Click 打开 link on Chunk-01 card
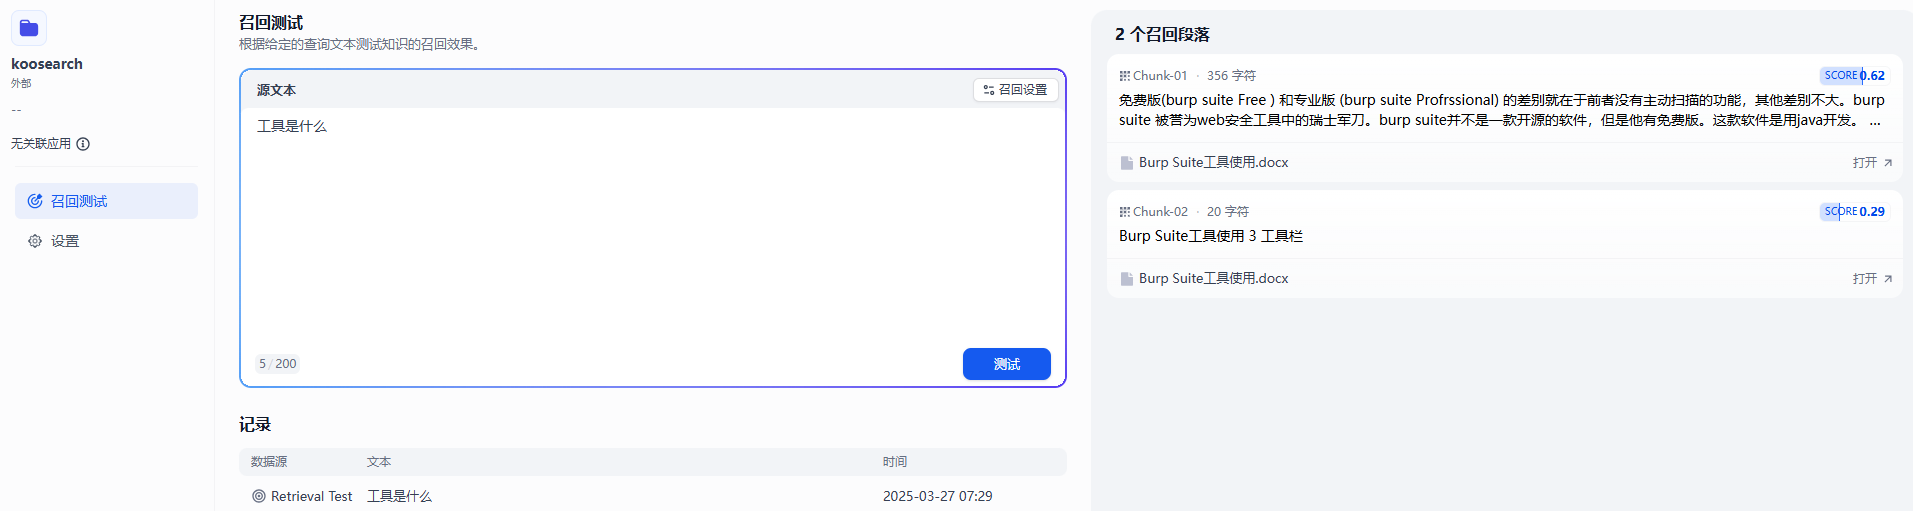 (1871, 162)
